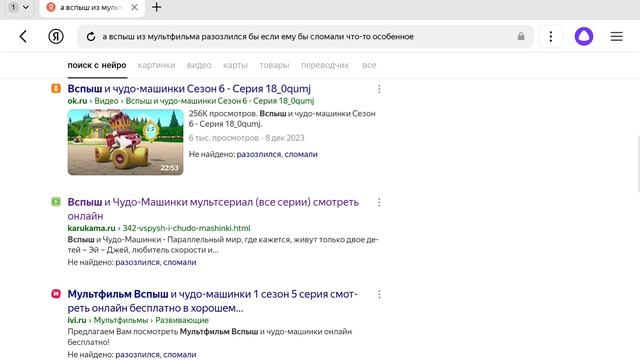Click 'разозлился' under the karukama.ru result
The height and width of the screenshot is (360, 640).
[138, 262]
